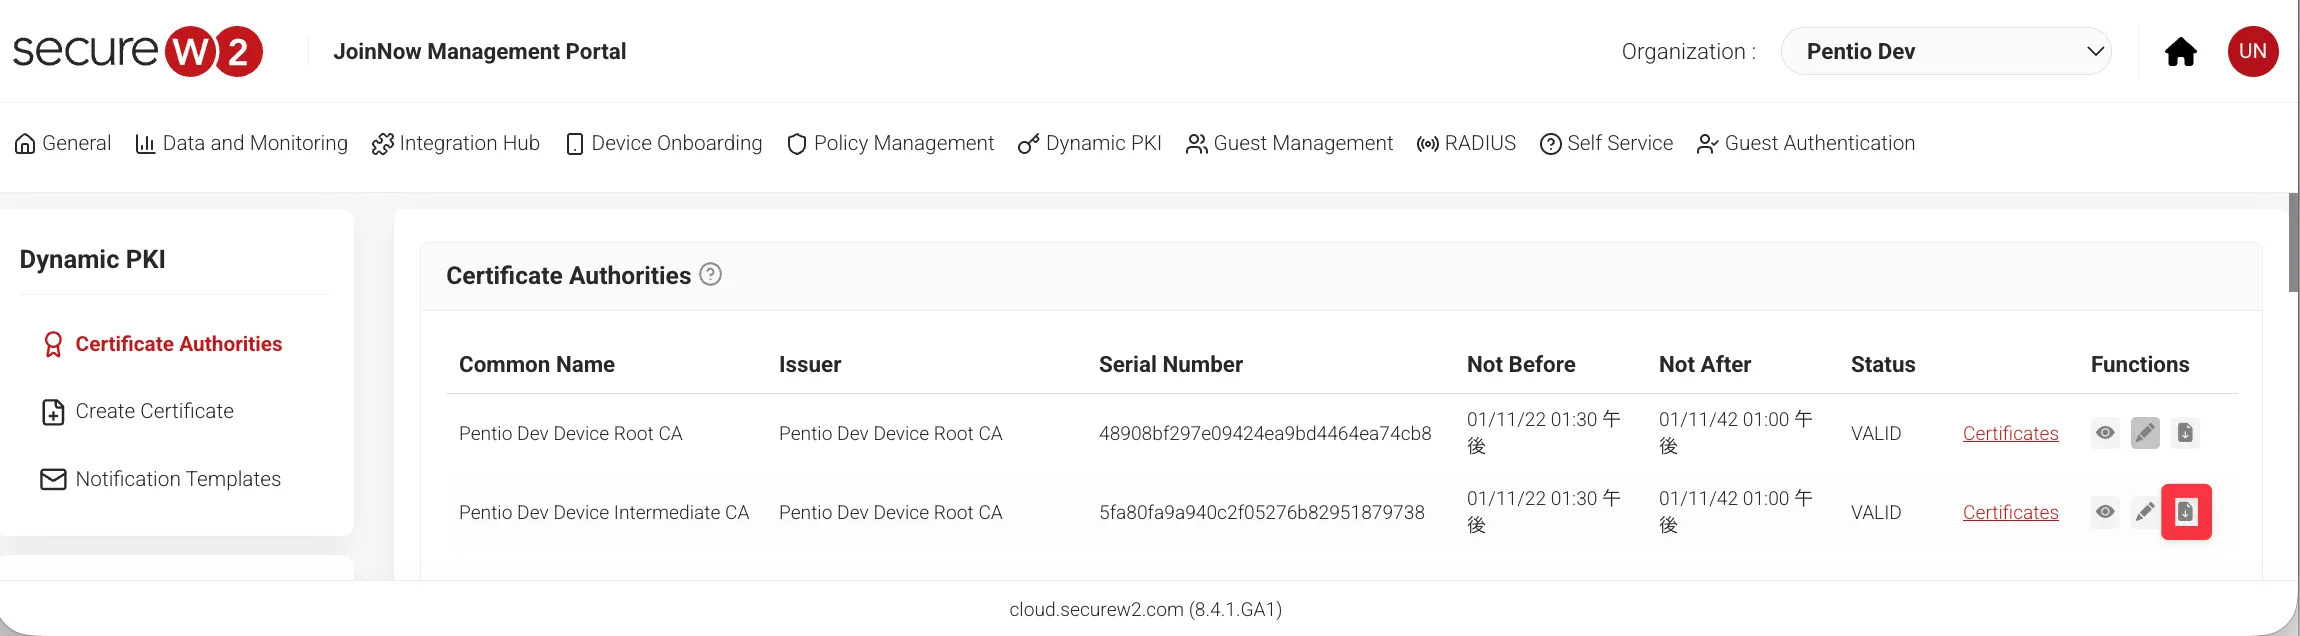
Task: Click the SecureW2 logo
Action: tap(138, 51)
